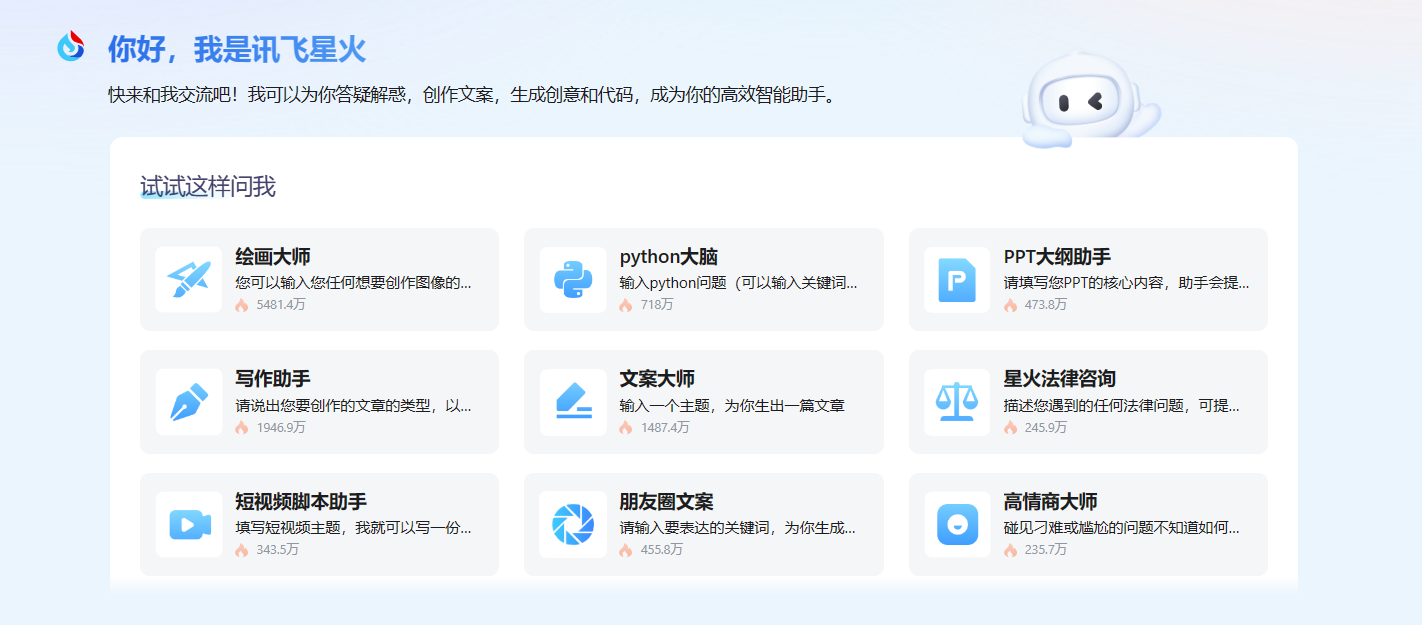Click the 高情商大师 smiley face icon
Screen dimensions: 1422x625
pos(957,525)
